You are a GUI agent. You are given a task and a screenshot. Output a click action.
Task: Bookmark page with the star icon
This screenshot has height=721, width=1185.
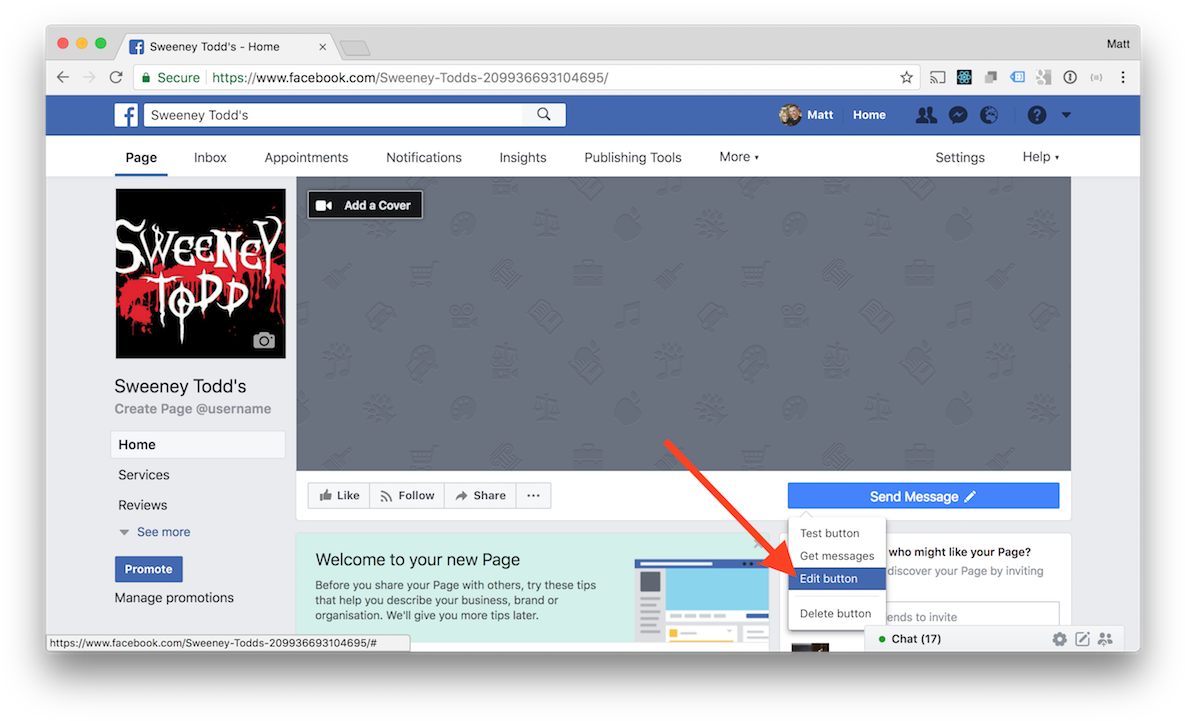pos(906,77)
